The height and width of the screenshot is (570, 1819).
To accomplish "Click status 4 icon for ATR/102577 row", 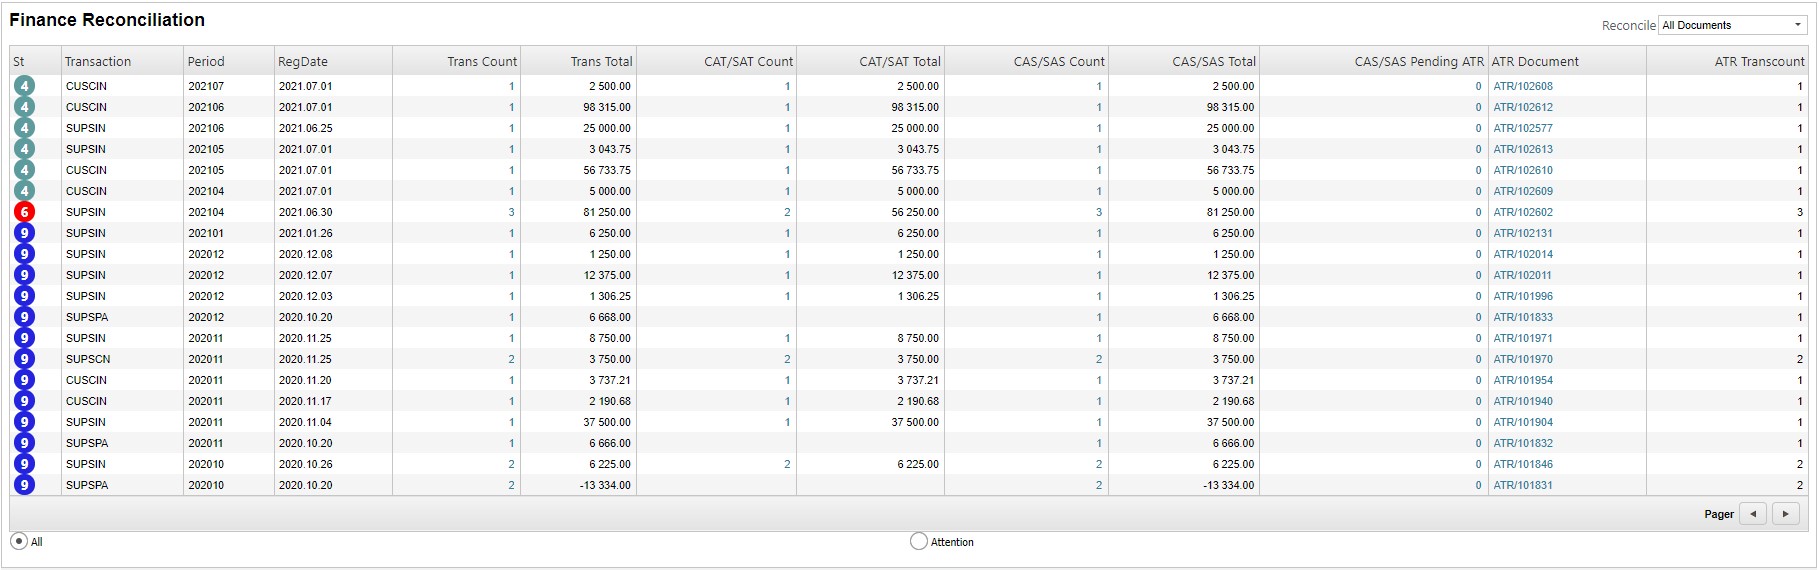I will tap(24, 128).
